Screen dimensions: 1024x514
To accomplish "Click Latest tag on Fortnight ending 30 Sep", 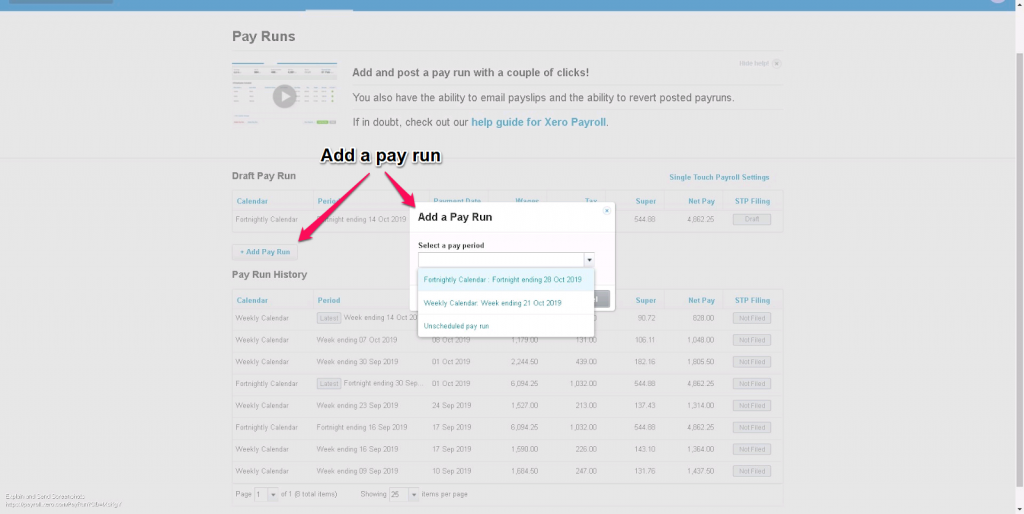I will [x=329, y=384].
